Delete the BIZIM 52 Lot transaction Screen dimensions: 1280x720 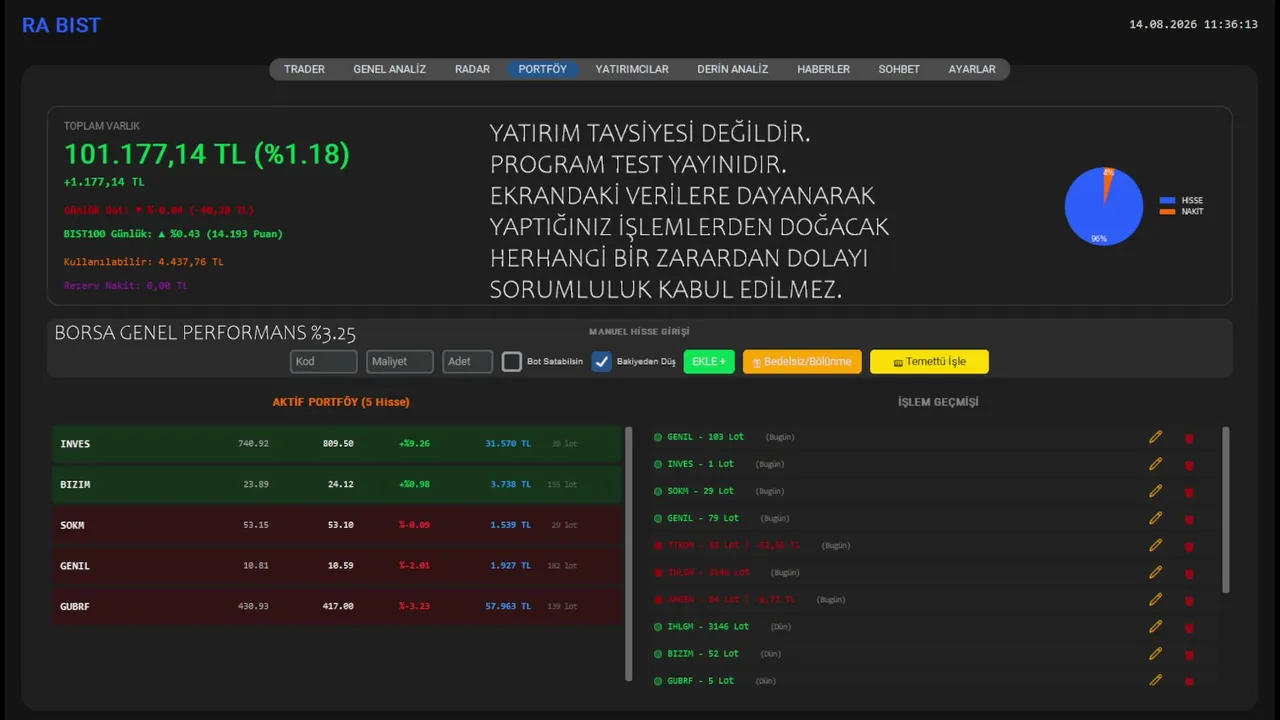tap(1189, 654)
